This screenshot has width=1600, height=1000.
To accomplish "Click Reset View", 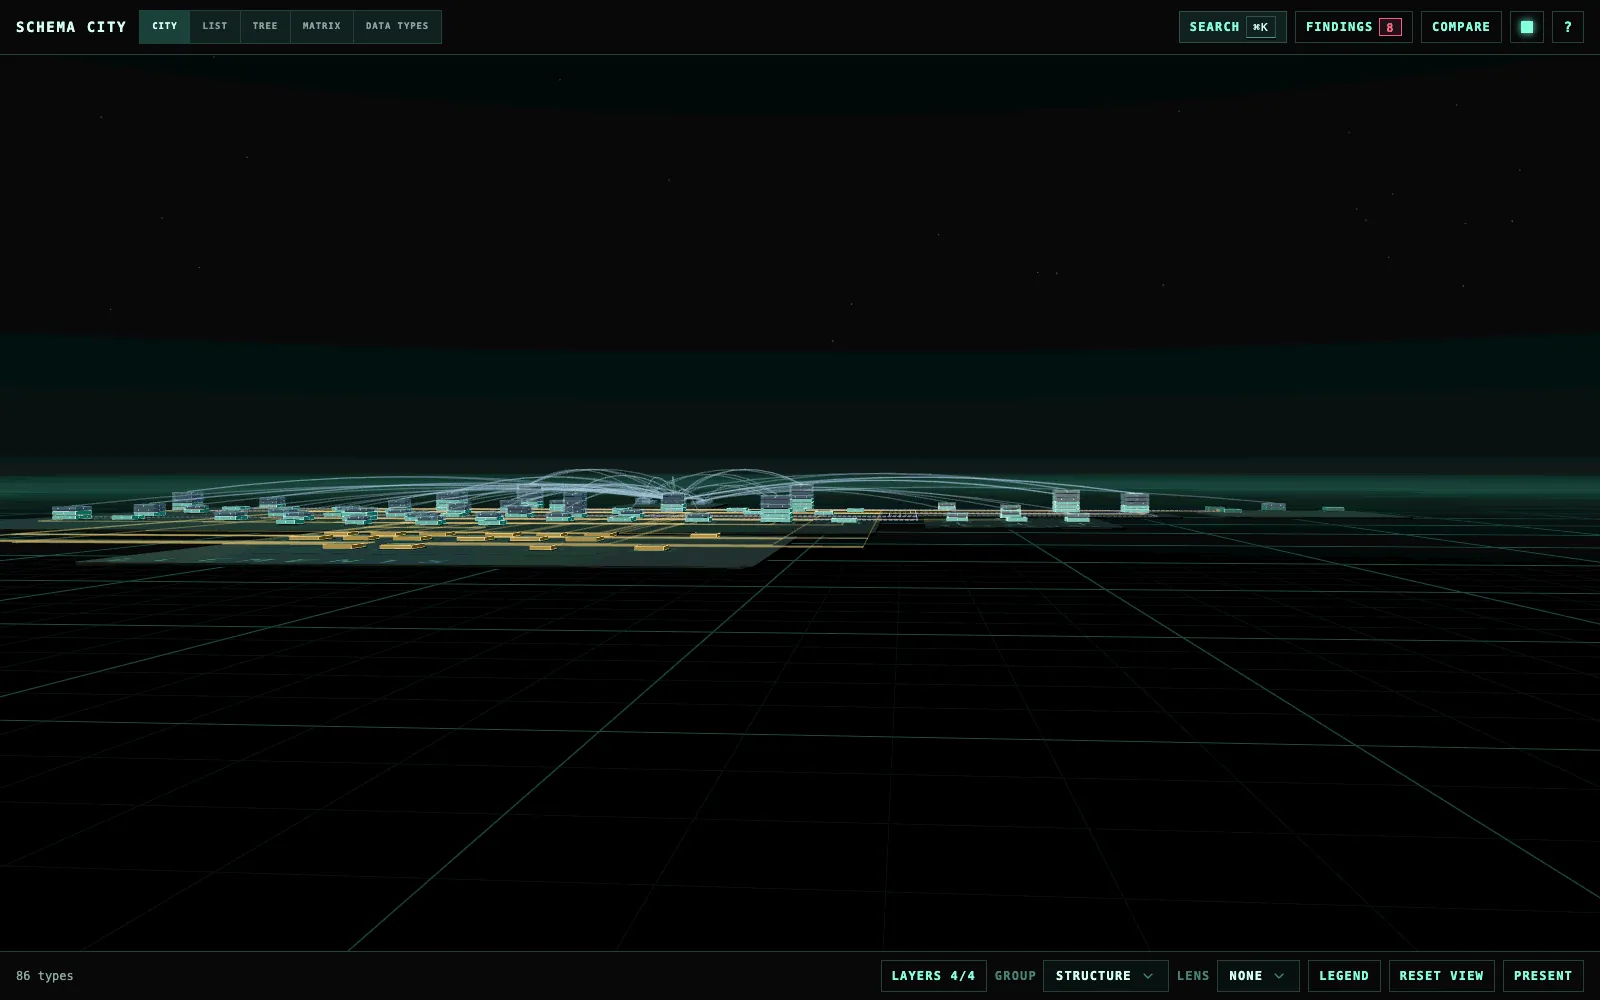I will (x=1441, y=976).
